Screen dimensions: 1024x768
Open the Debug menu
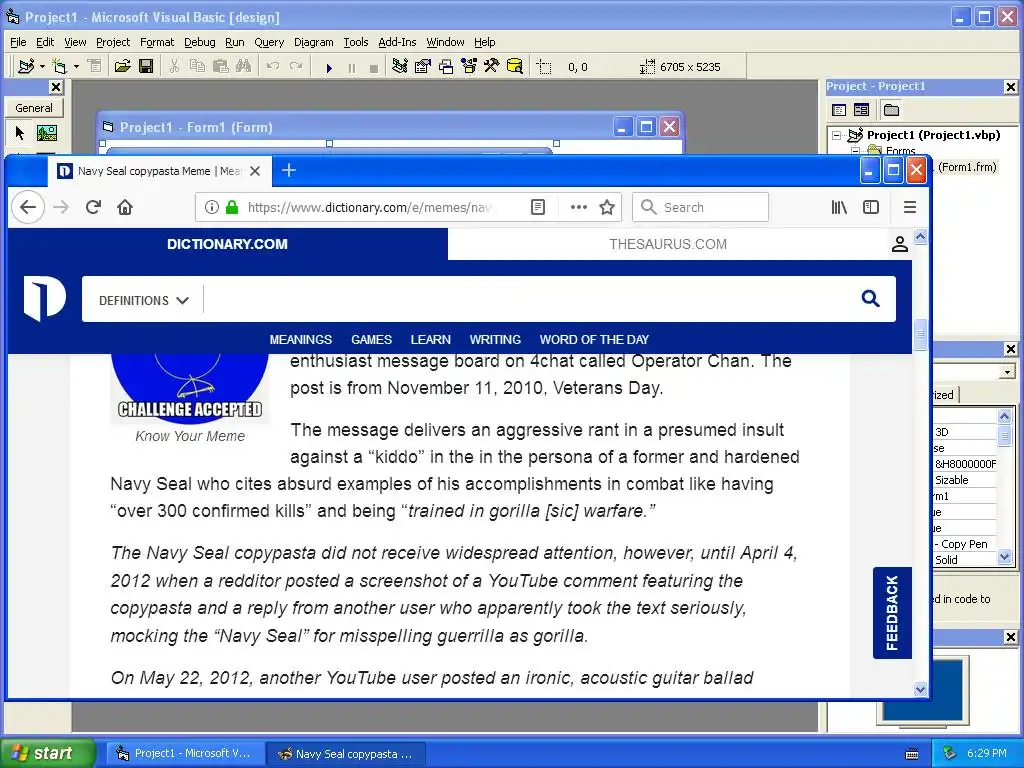200,42
